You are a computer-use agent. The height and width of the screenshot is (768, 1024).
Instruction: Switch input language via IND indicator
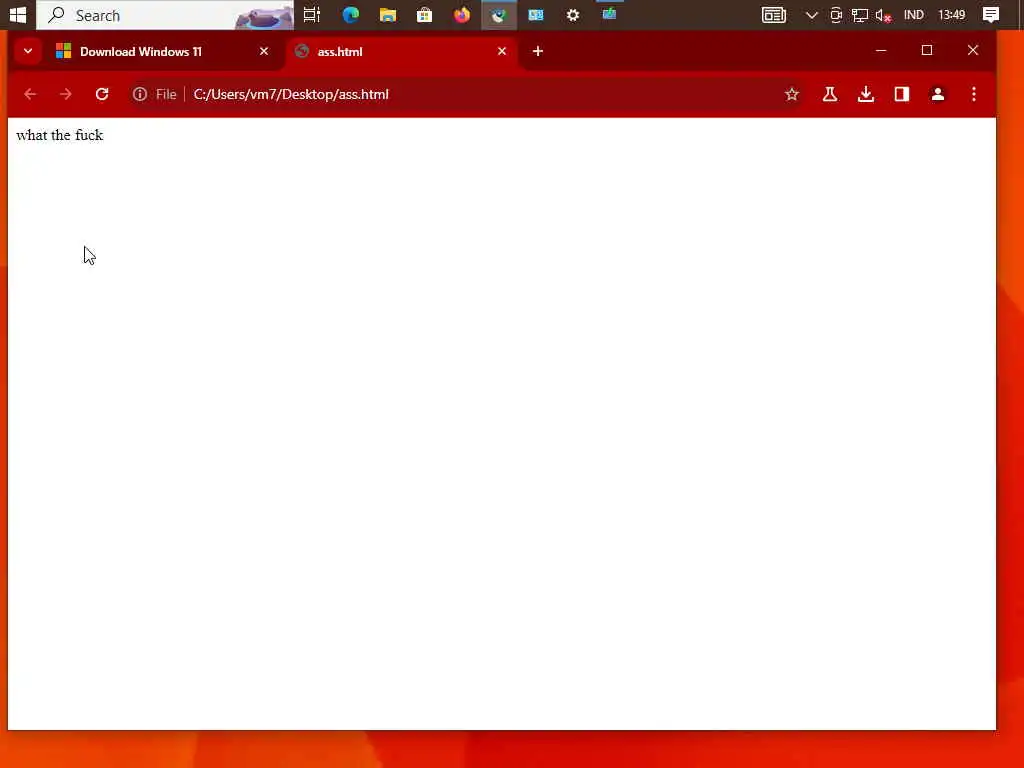[914, 14]
